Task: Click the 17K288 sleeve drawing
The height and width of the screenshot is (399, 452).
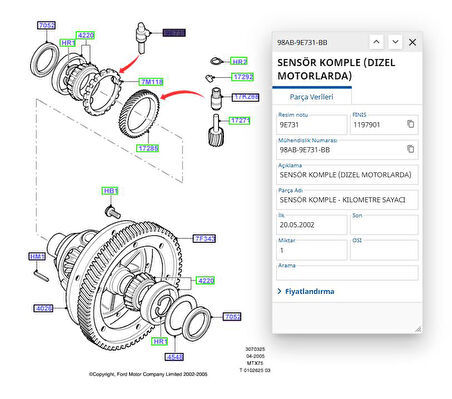Action: pos(216,98)
